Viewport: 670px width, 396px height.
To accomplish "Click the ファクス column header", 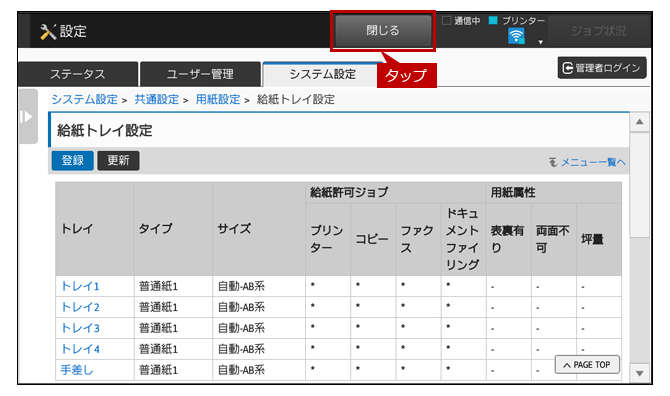I will pos(418,239).
